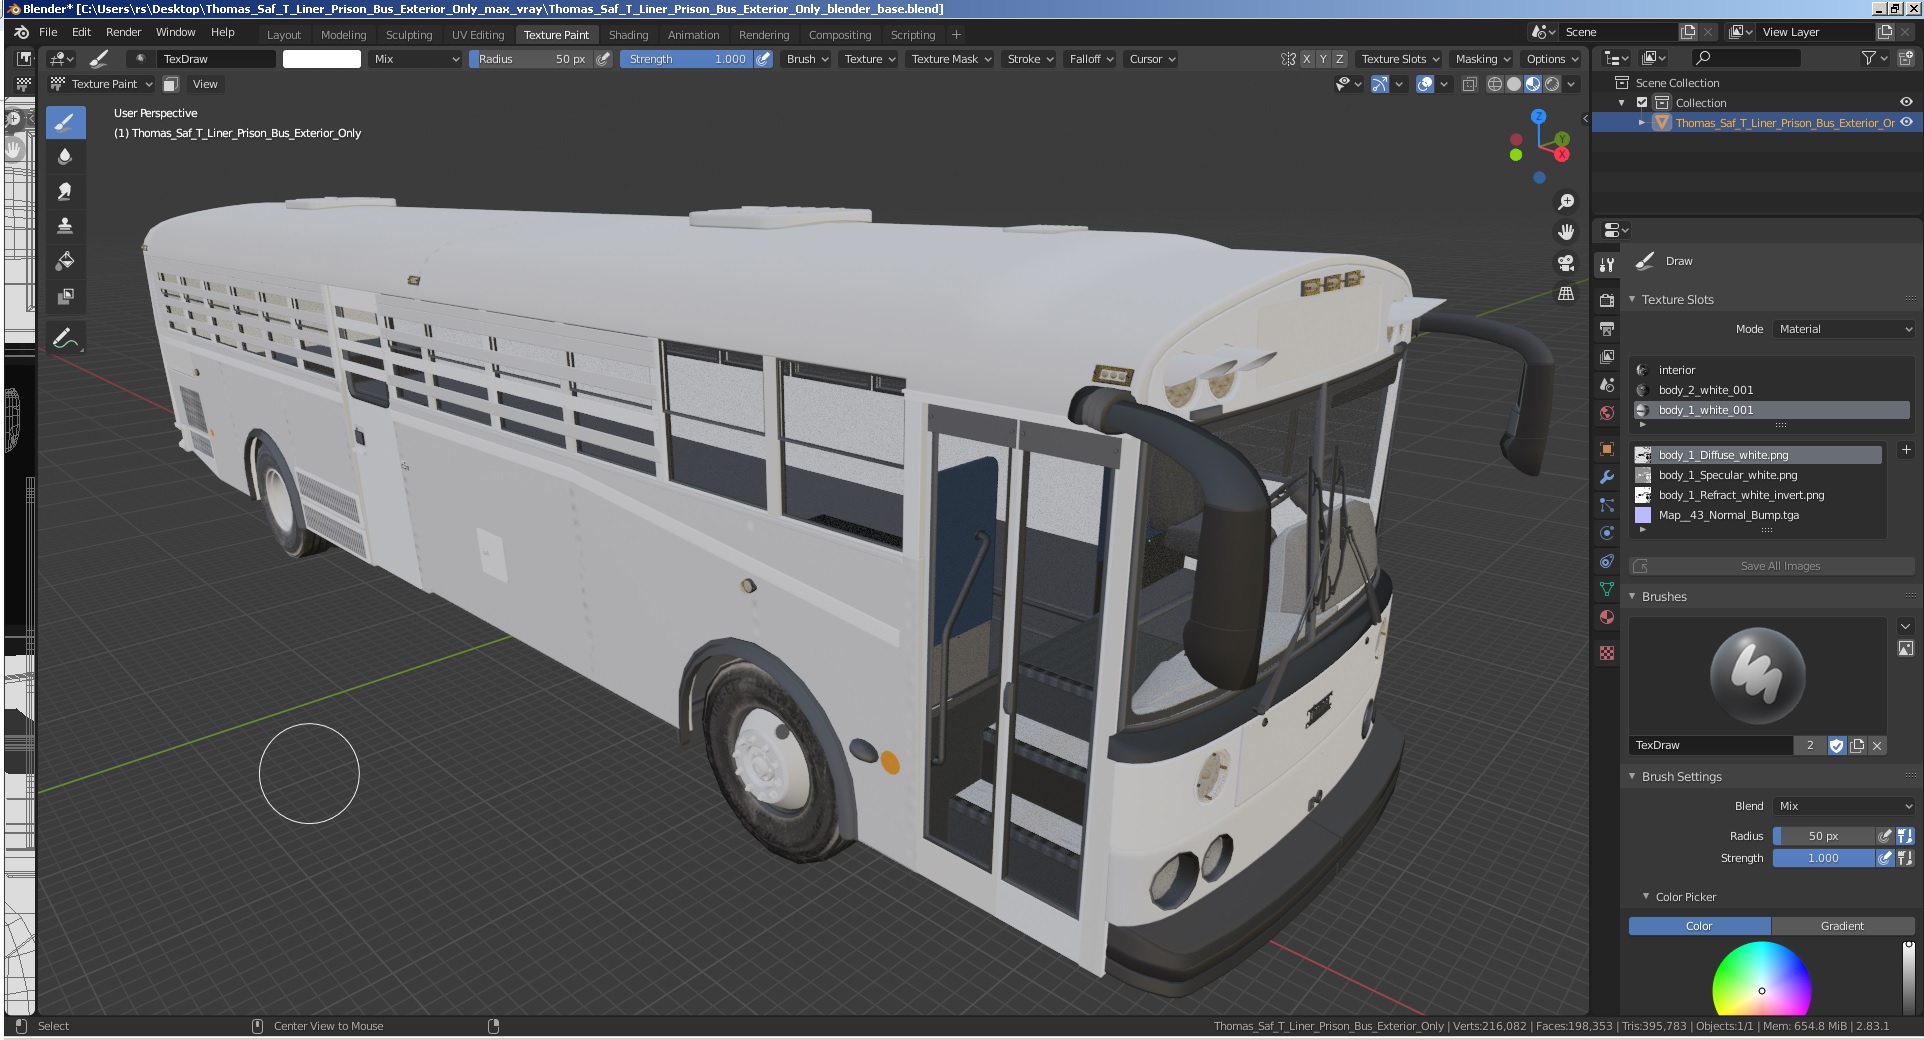Open the Scene properties tab

pos(1607,384)
